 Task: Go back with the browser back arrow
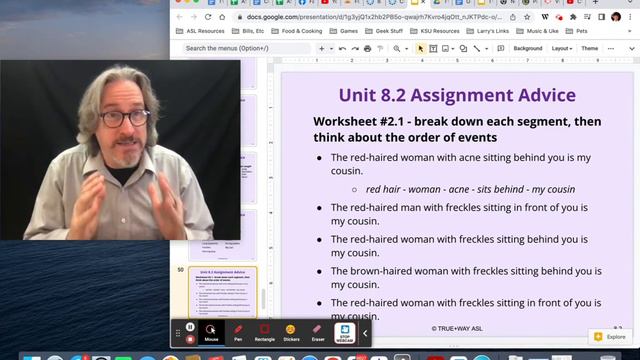point(179,17)
